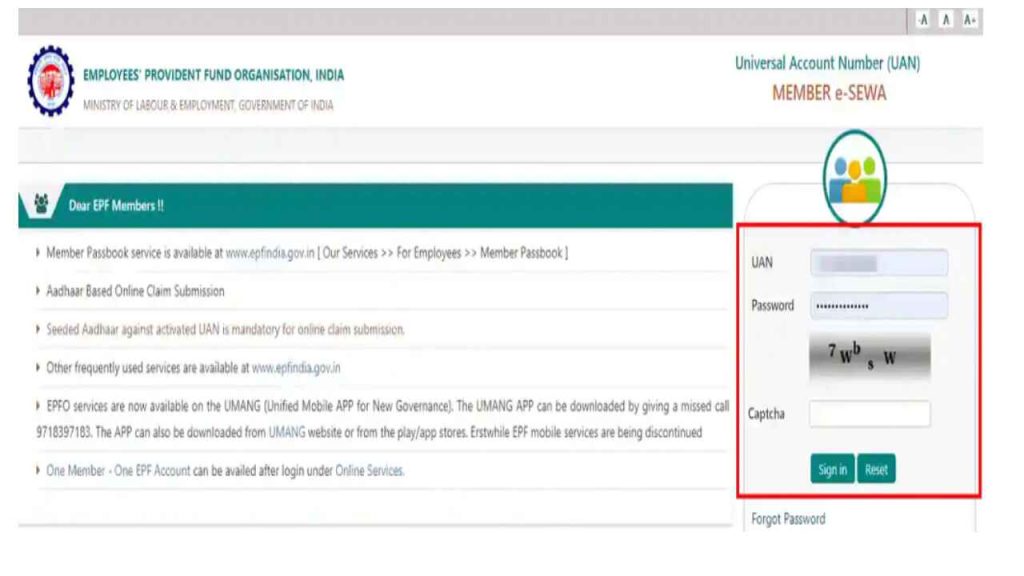Click the Sign in button
The width and height of the screenshot is (1024, 576).
(832, 469)
